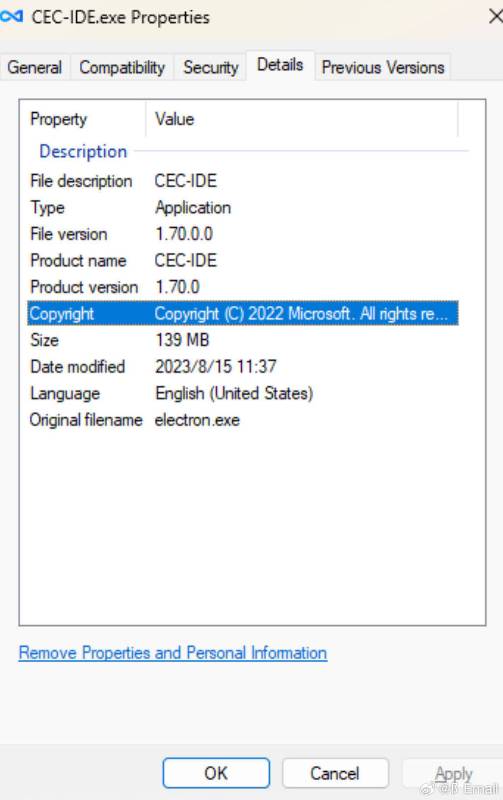This screenshot has height=800, width=503.
Task: Confirm with the OK button
Action: (x=216, y=773)
